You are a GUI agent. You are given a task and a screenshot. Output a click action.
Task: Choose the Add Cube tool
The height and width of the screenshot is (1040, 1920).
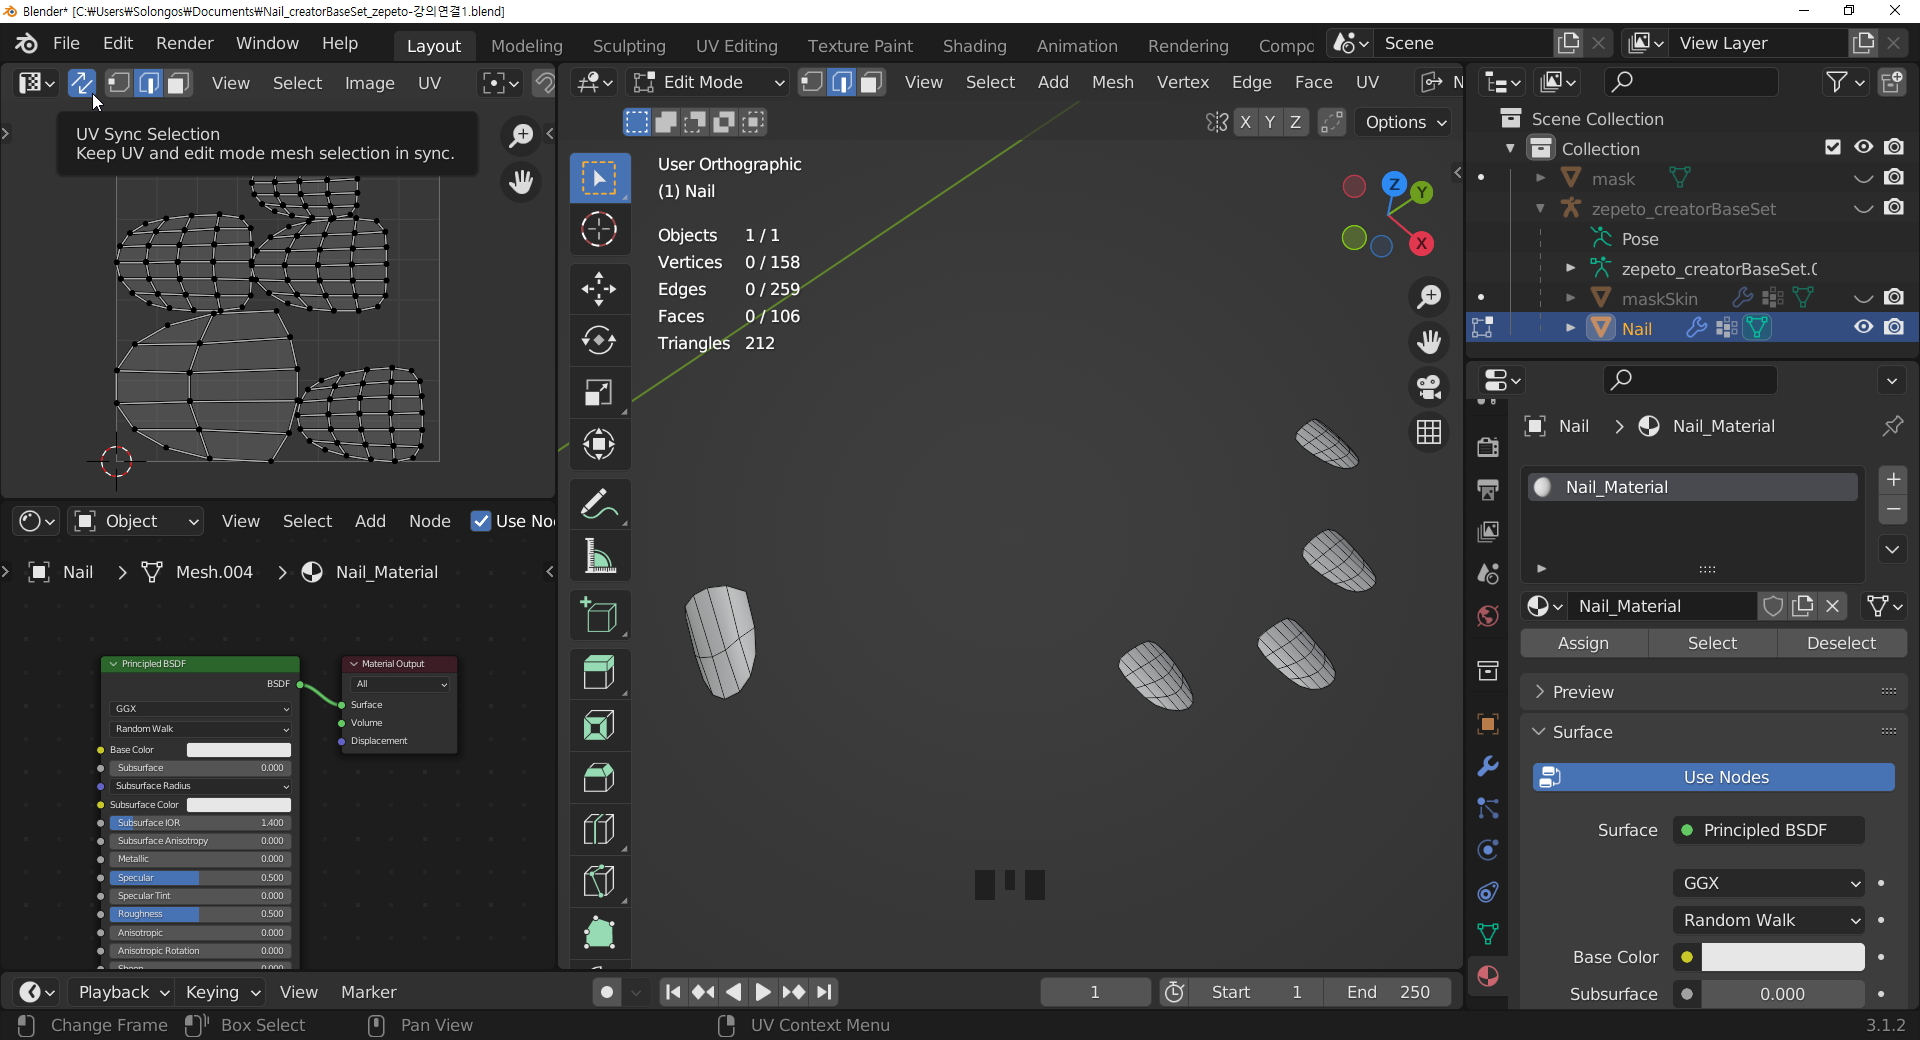point(599,615)
